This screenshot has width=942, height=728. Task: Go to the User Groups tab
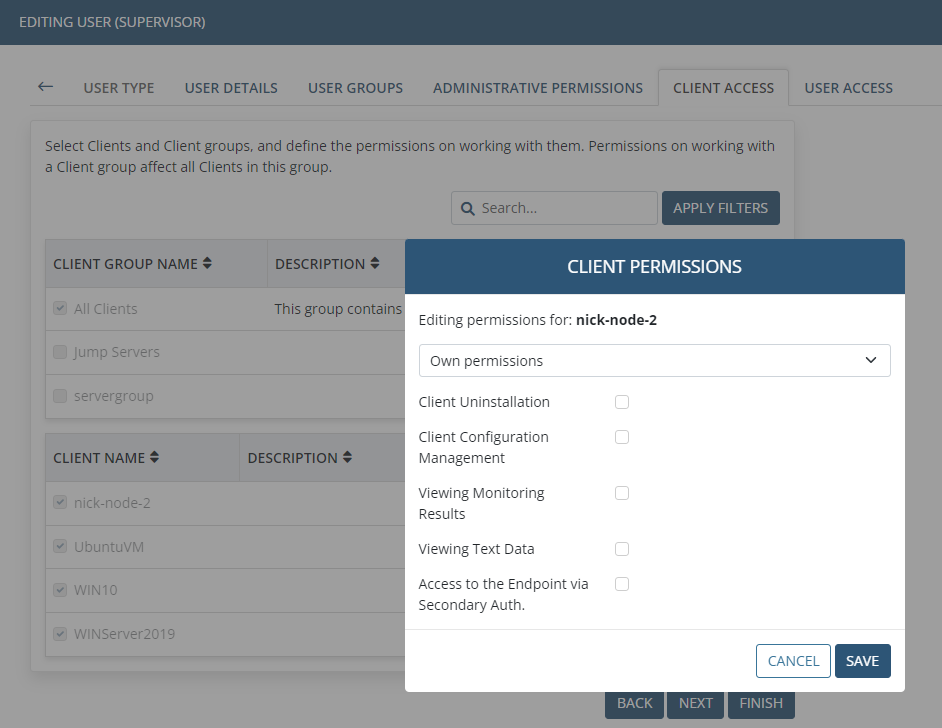click(x=355, y=88)
